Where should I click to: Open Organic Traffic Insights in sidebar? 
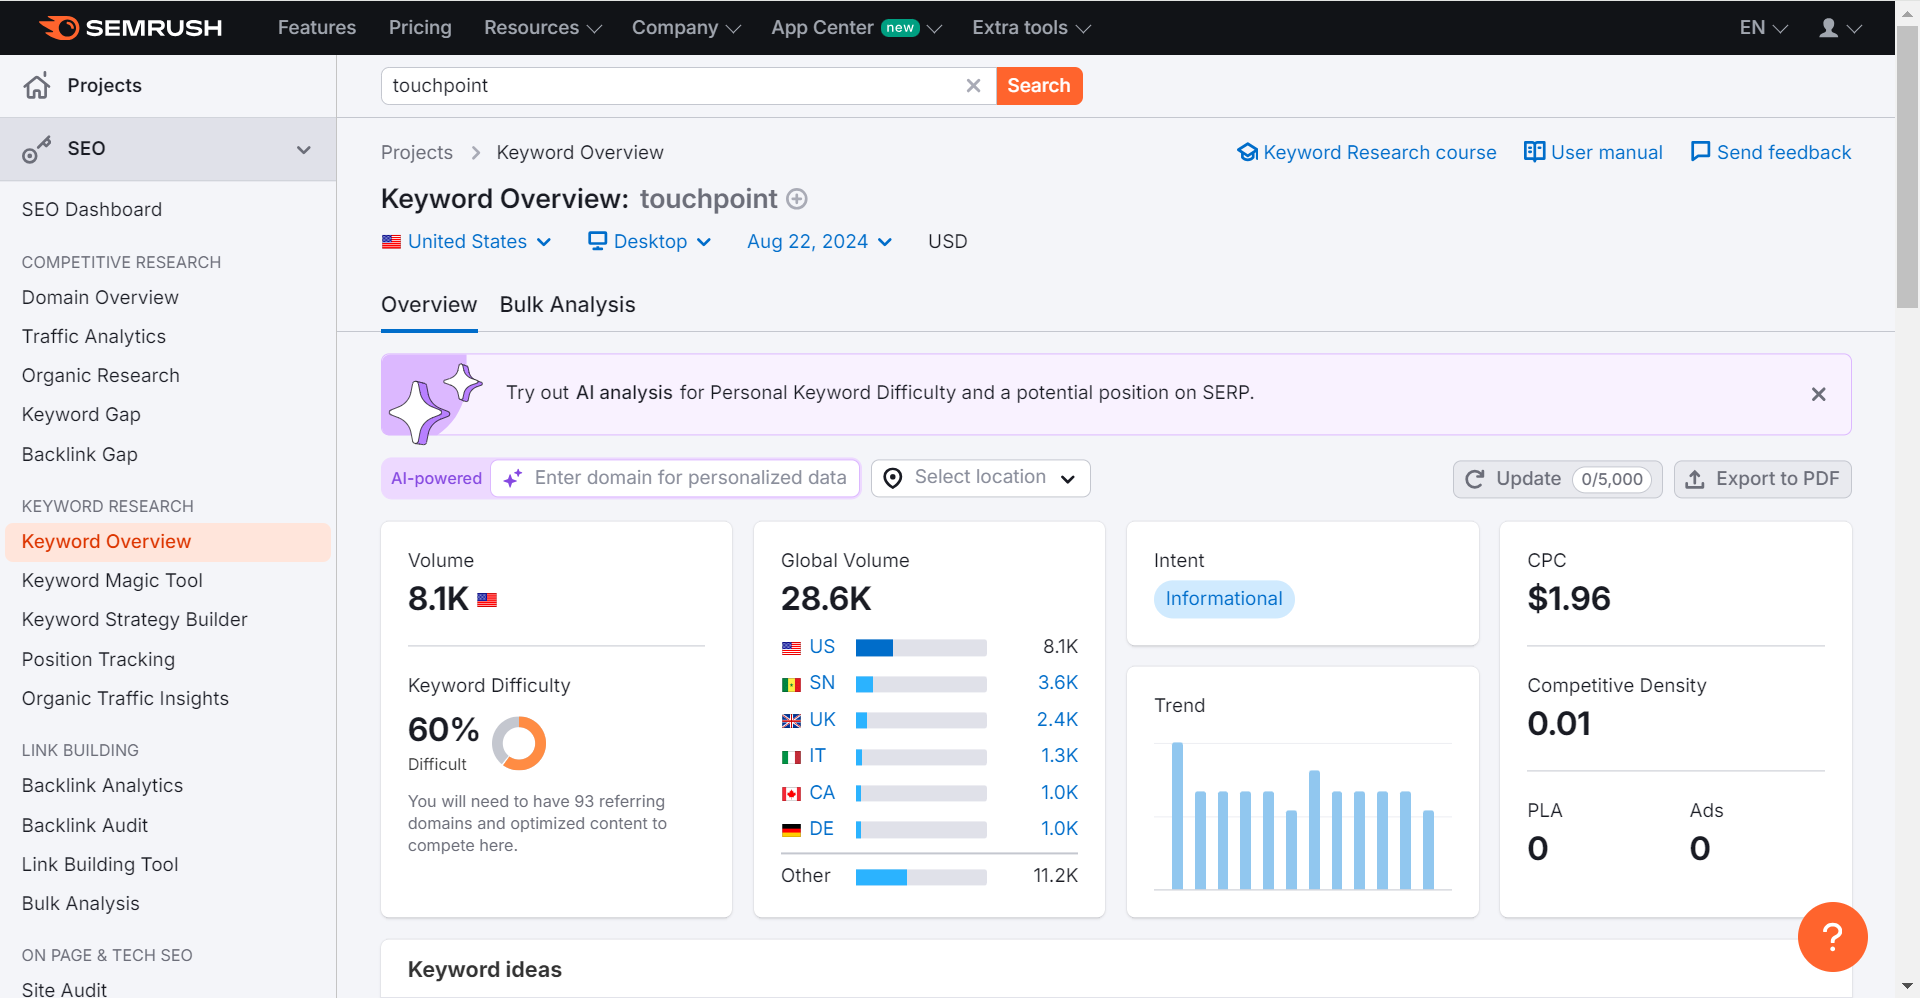coord(125,699)
